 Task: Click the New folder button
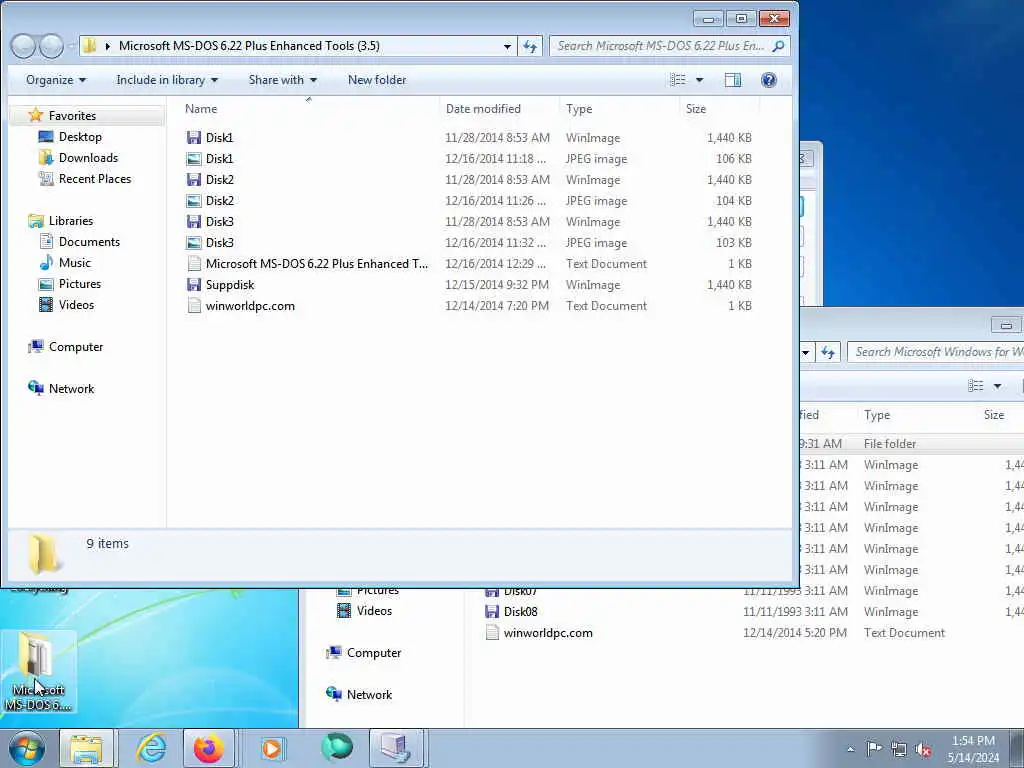(x=377, y=80)
